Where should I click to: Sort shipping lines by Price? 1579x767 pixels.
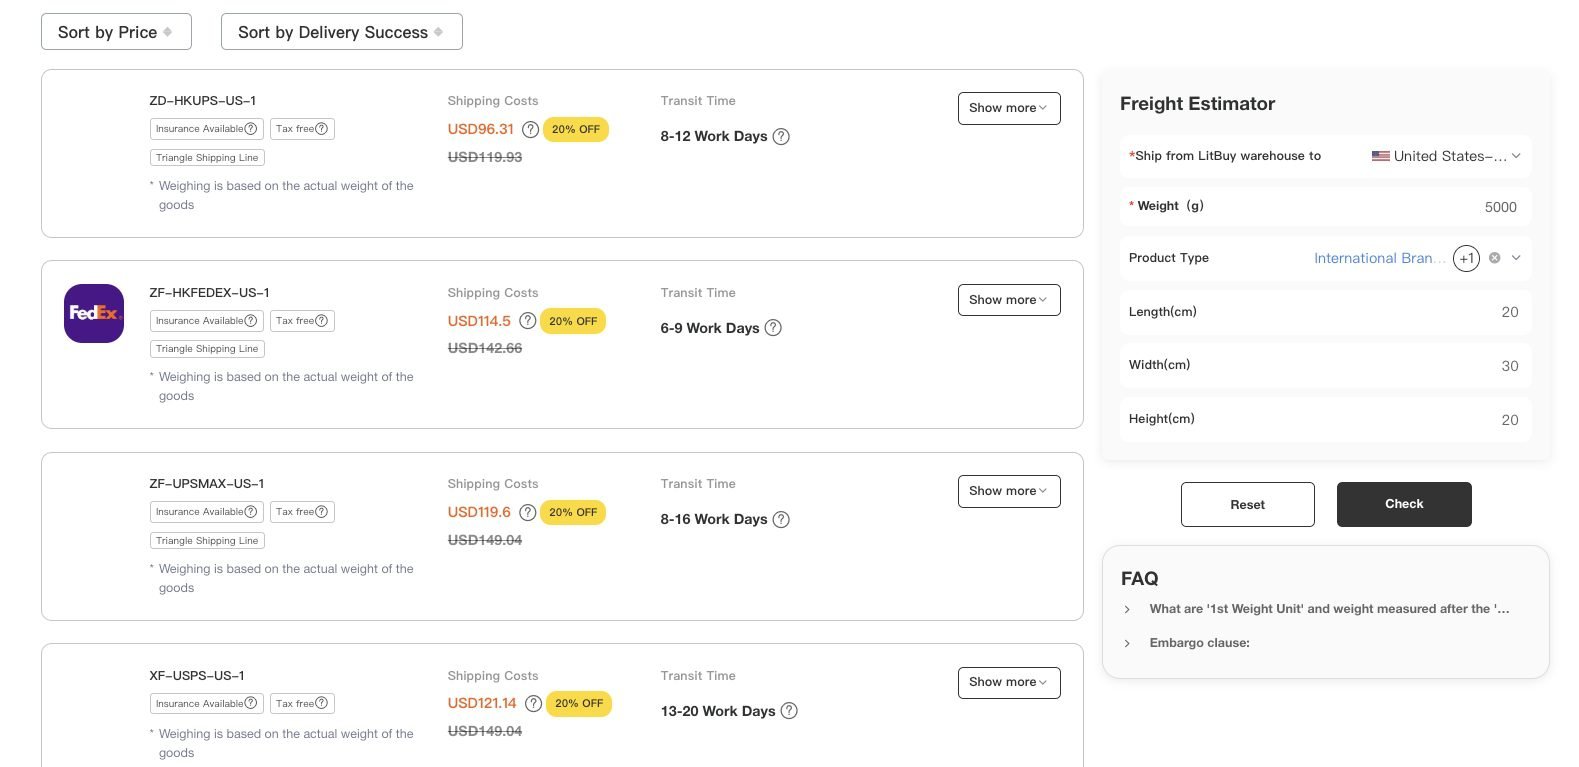116,32
